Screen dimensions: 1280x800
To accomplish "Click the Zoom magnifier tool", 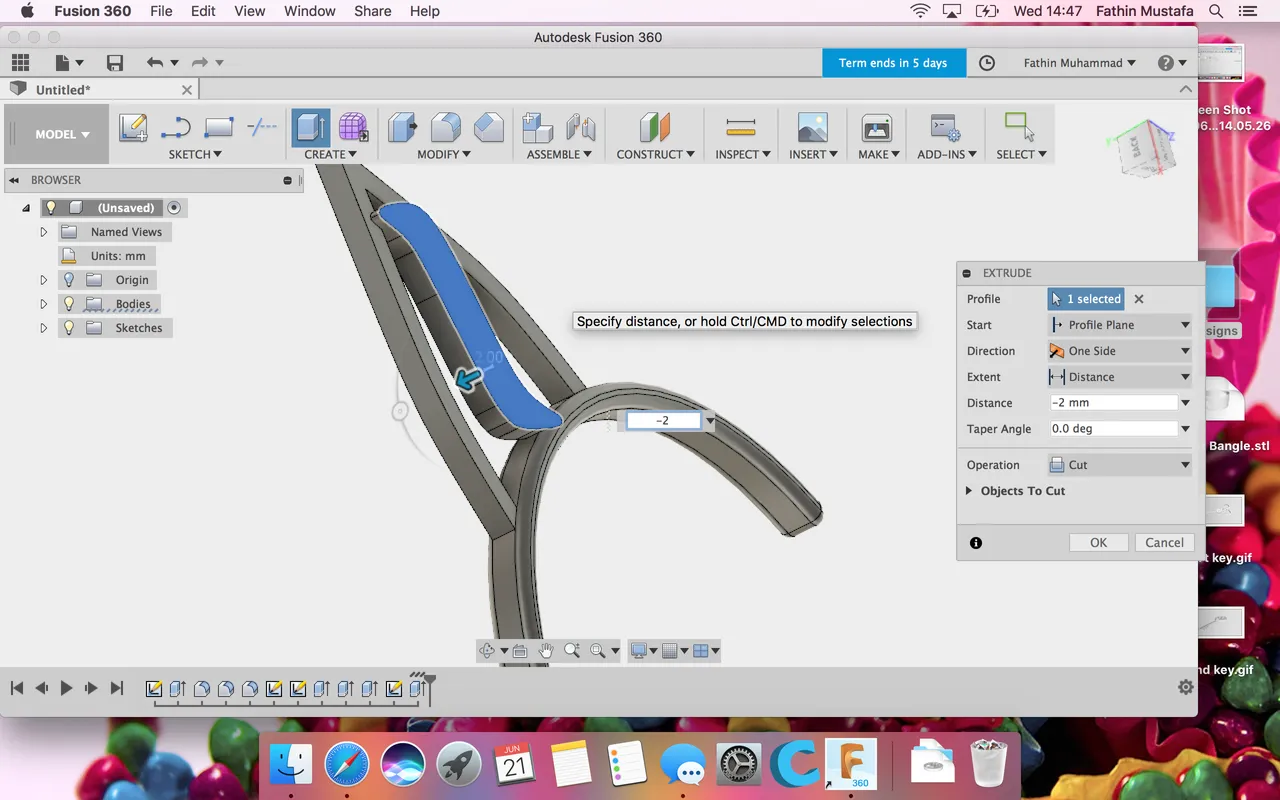I will click(572, 651).
